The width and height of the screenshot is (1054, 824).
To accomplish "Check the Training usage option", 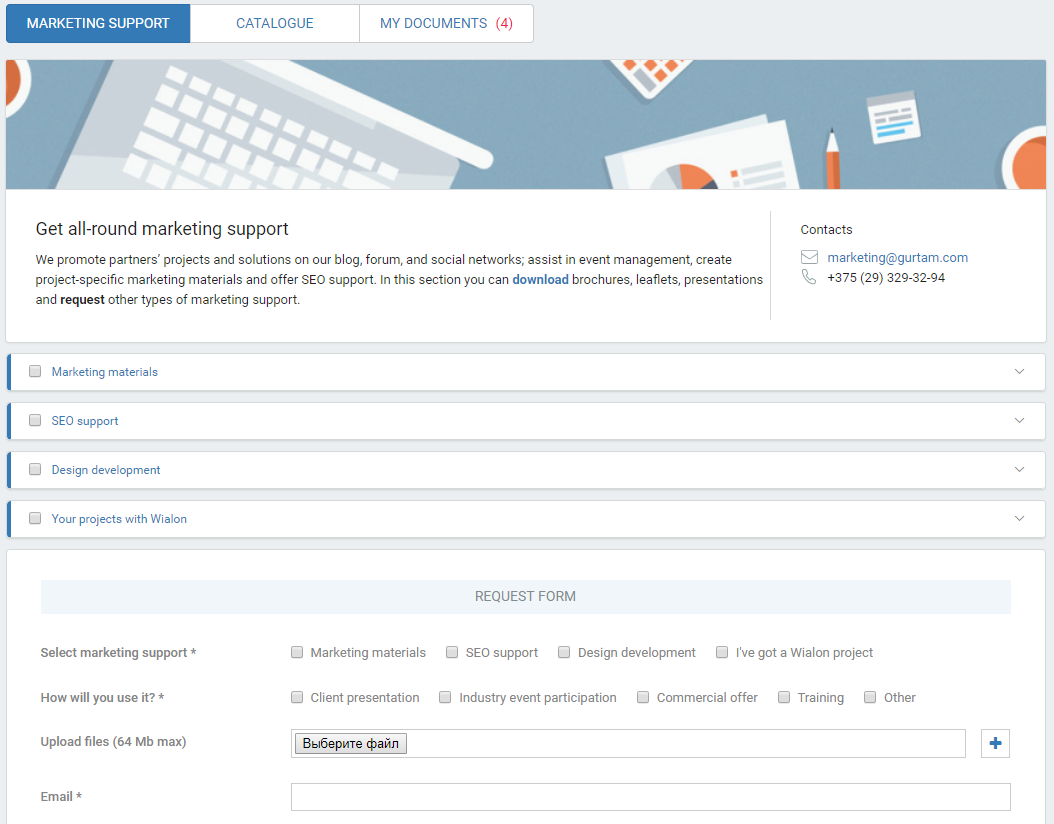I will [784, 698].
